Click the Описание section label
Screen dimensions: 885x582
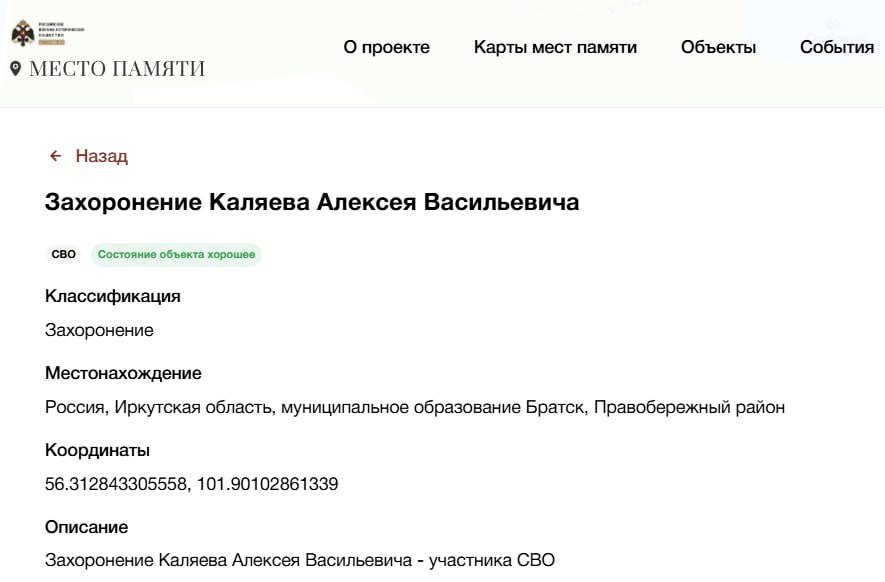[x=87, y=527]
